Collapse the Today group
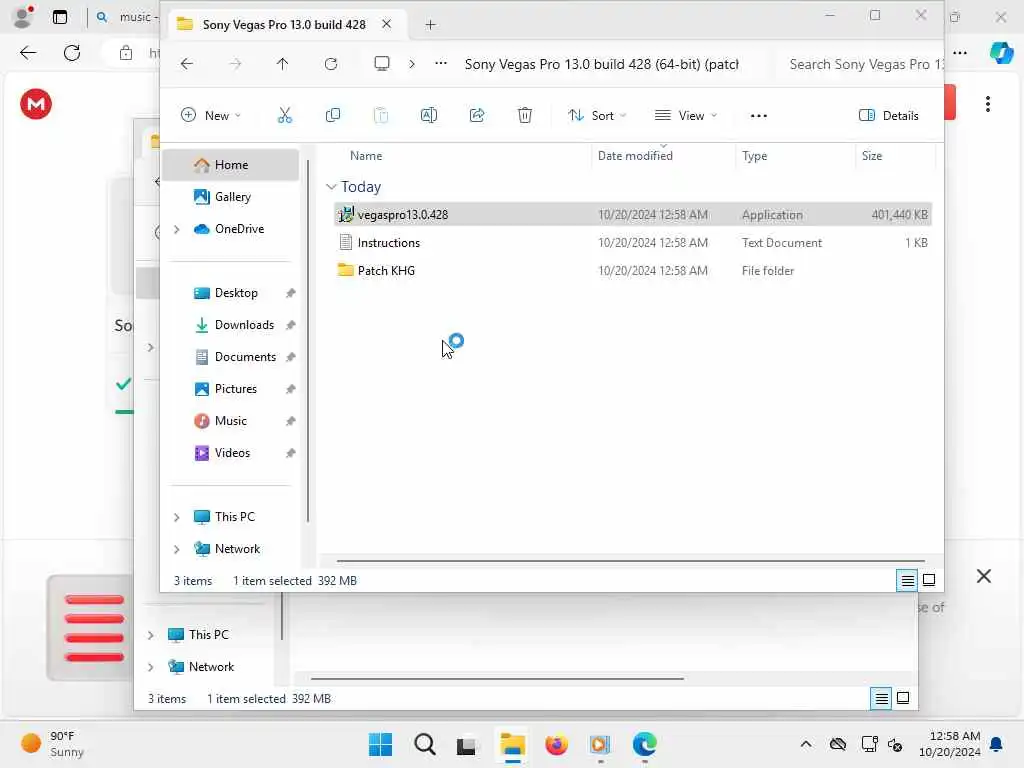Image resolution: width=1024 pixels, height=768 pixels. pyautogui.click(x=331, y=187)
